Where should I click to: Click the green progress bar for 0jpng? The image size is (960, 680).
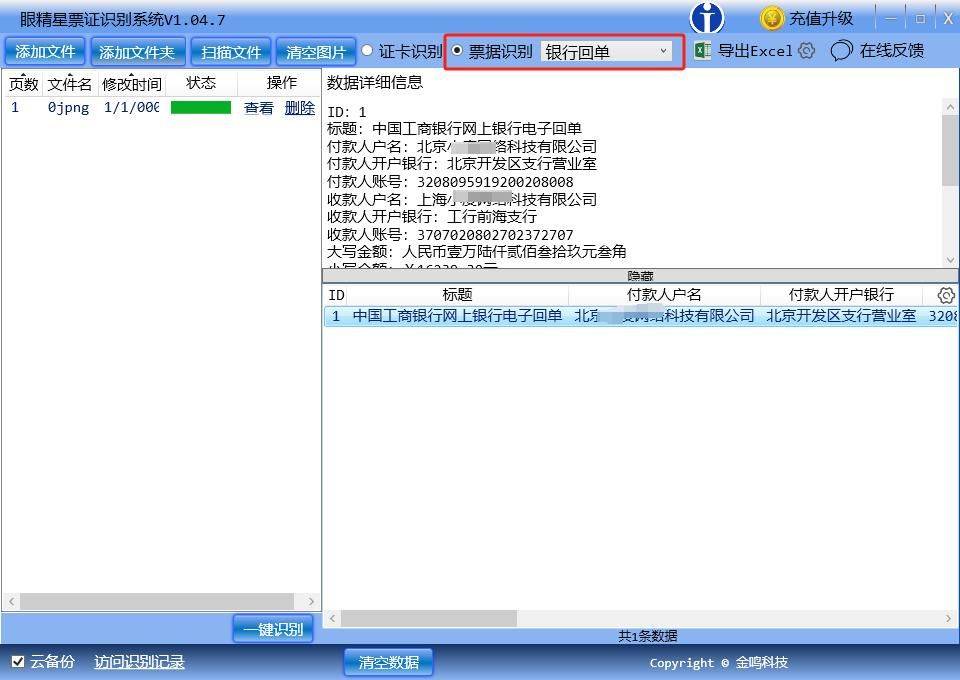(201, 108)
